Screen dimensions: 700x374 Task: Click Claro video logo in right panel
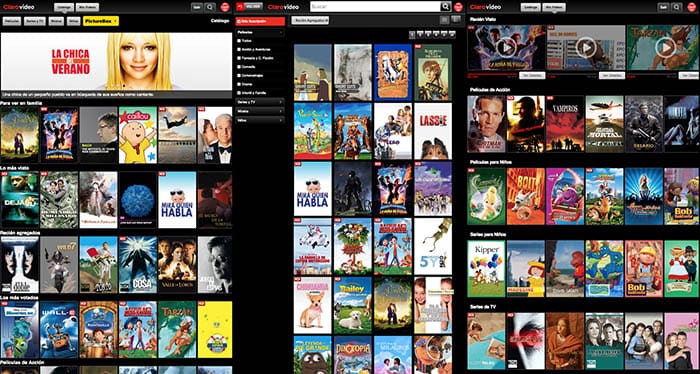[485, 7]
